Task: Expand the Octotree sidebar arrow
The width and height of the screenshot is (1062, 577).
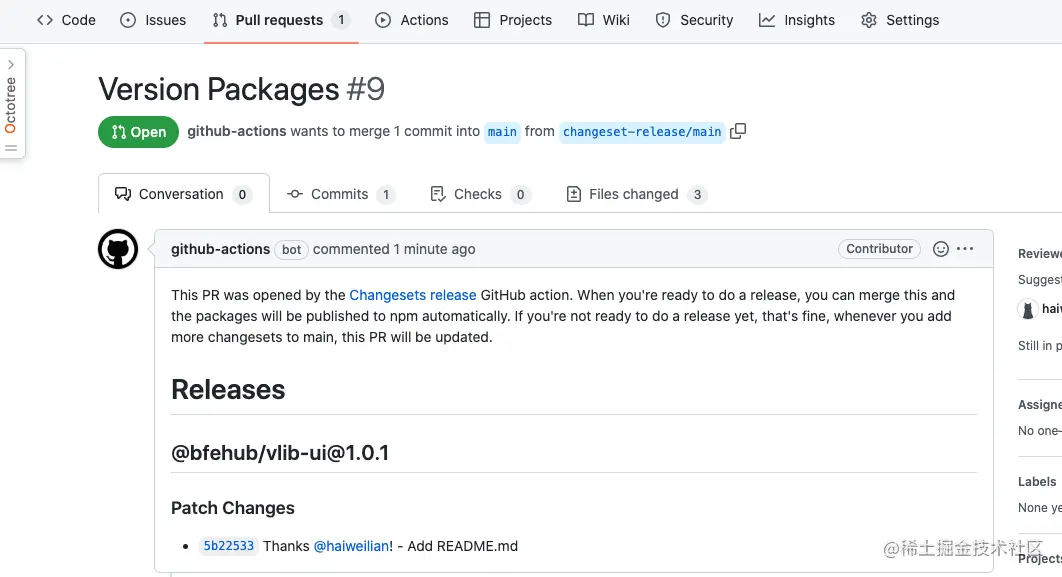Action: point(11,64)
